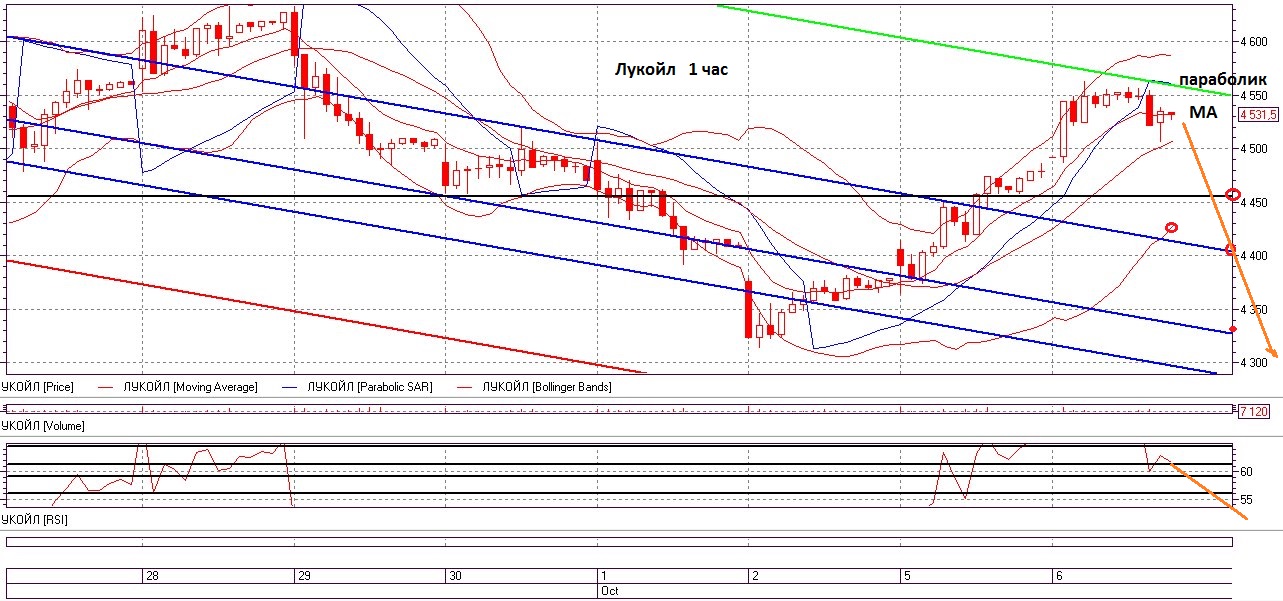Click the 4 300 price axis label

click(x=1254, y=363)
